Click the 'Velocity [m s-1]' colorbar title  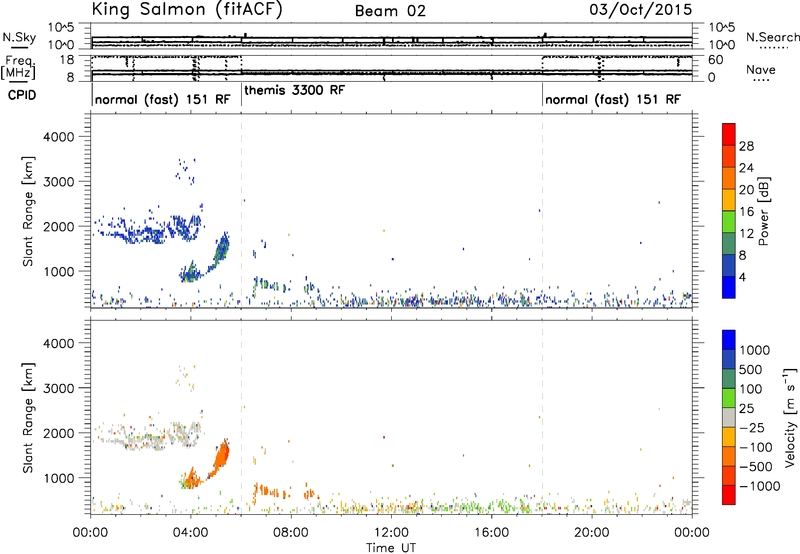[790, 417]
